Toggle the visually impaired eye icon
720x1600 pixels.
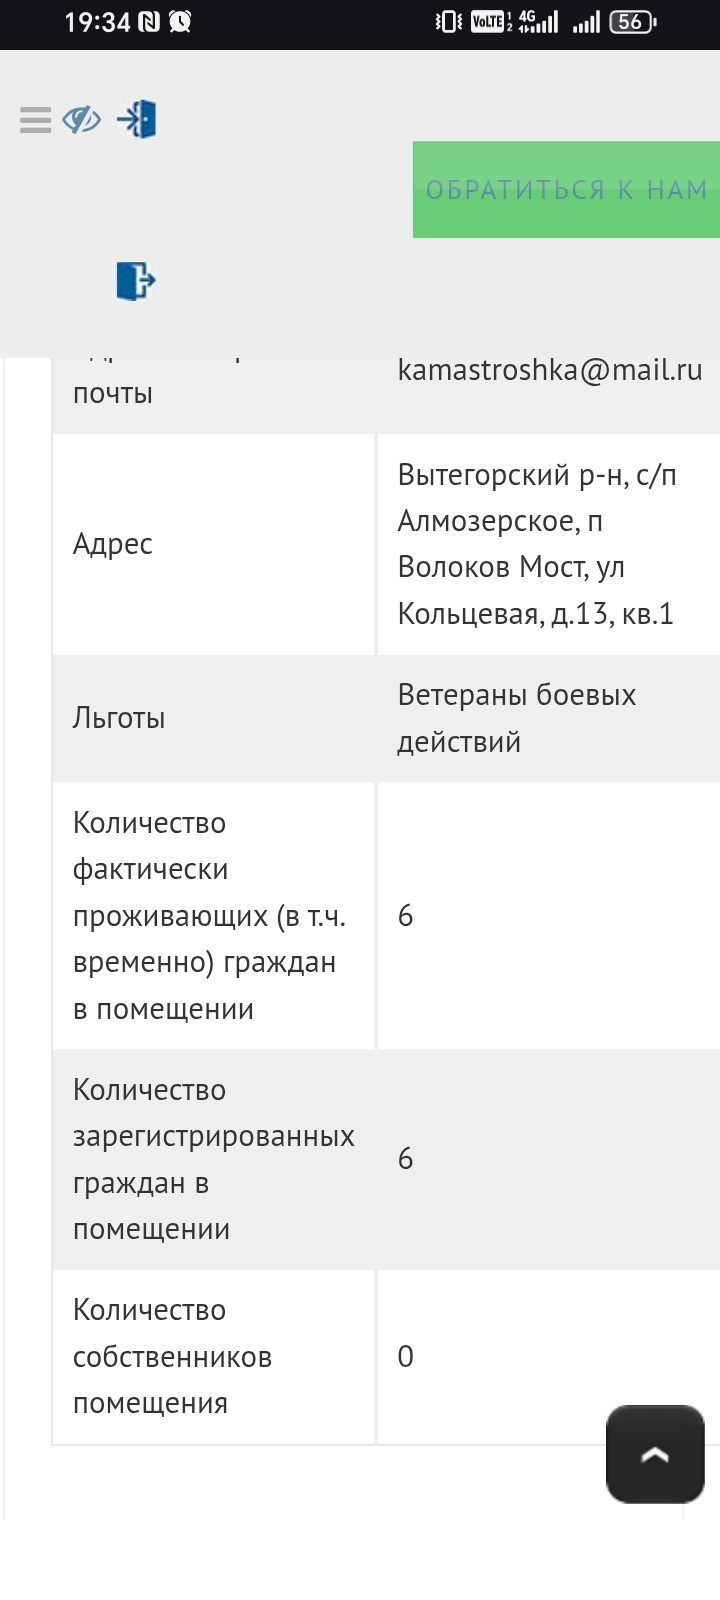[x=81, y=120]
